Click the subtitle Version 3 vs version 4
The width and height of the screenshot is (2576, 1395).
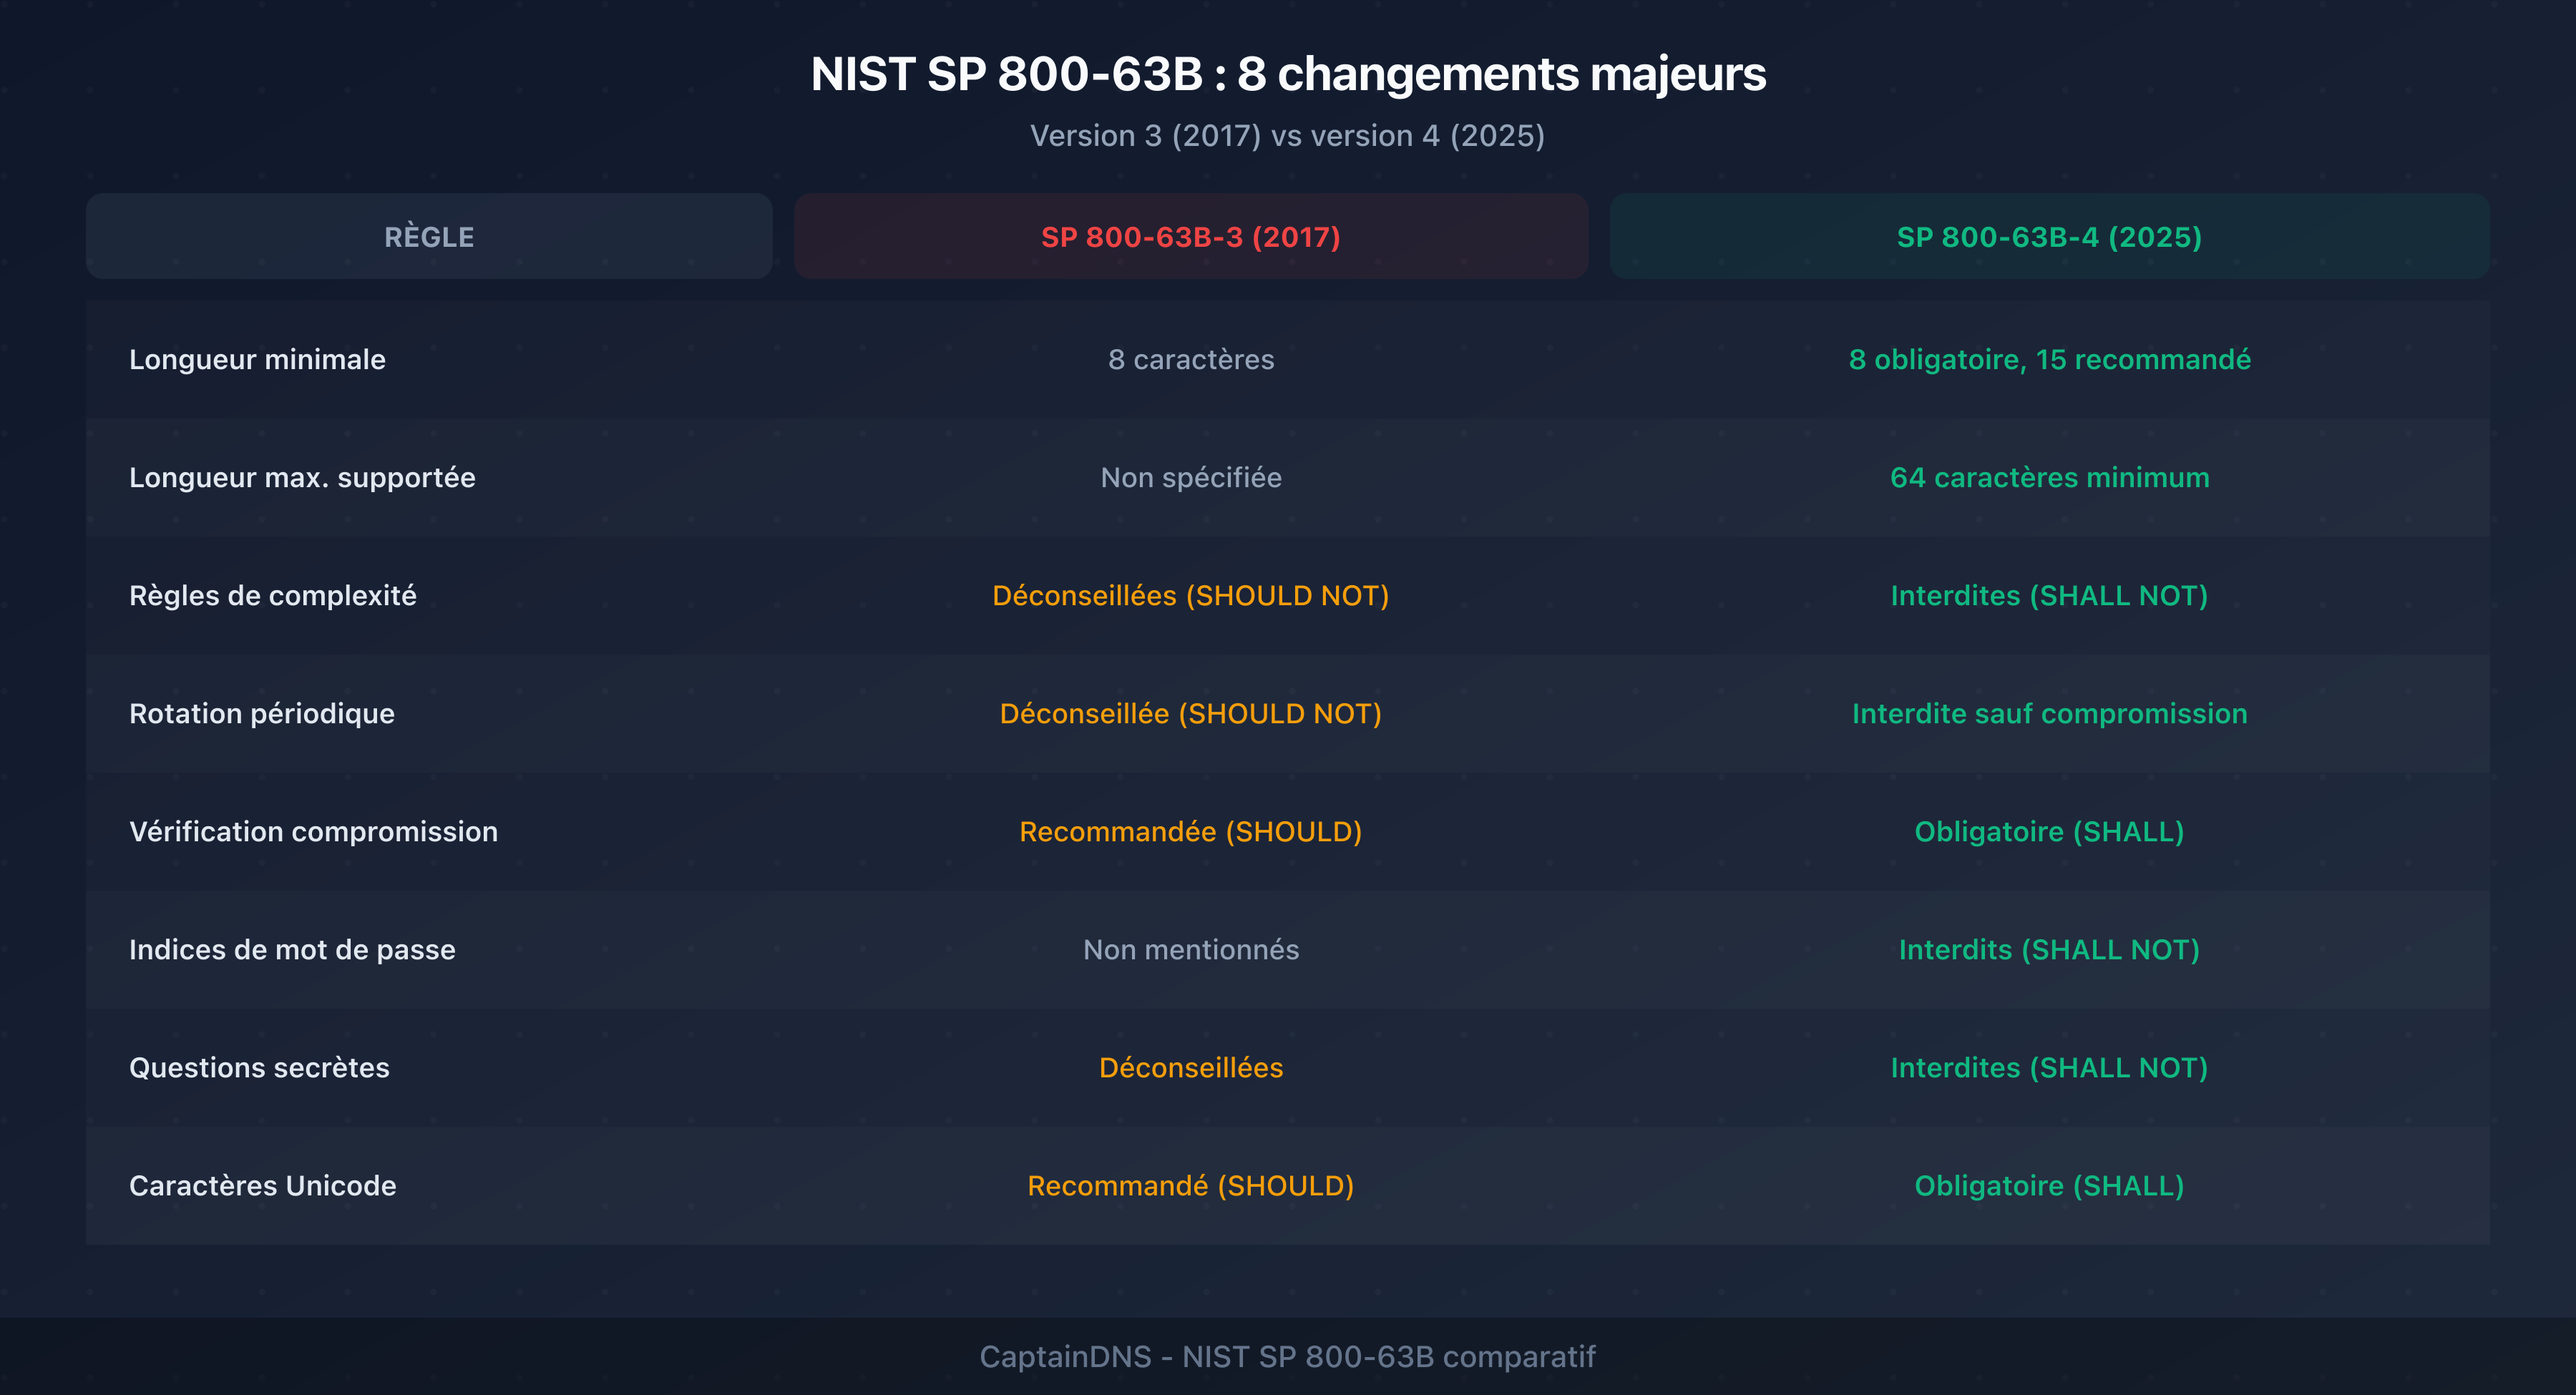1288,135
